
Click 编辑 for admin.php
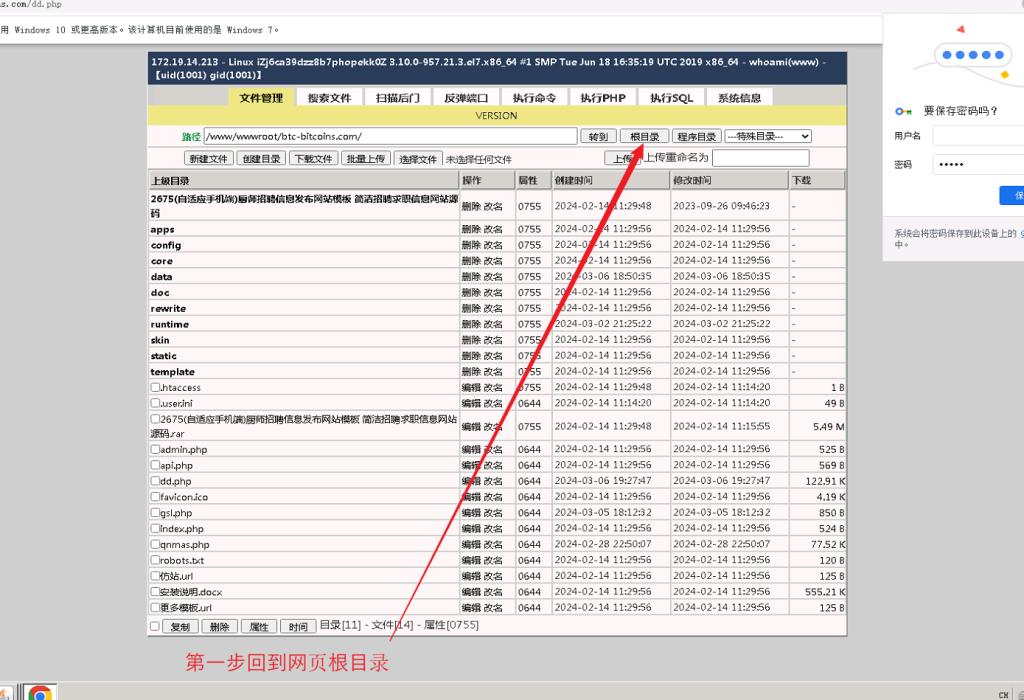tap(470, 450)
